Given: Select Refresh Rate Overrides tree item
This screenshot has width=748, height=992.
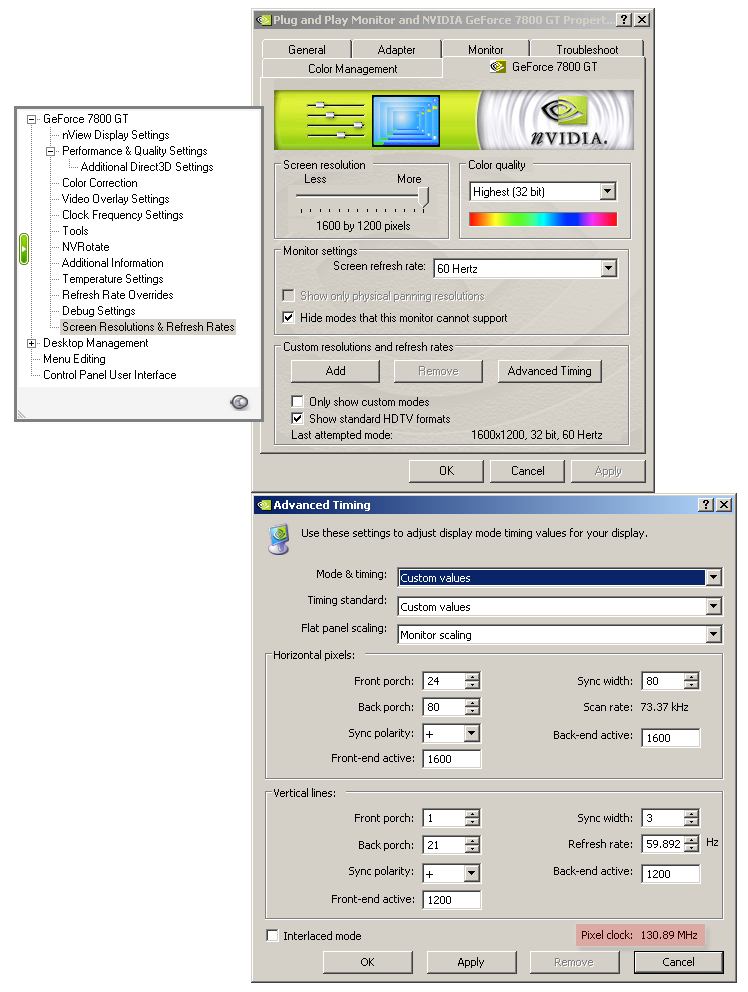Looking at the screenshot, I should tap(118, 295).
